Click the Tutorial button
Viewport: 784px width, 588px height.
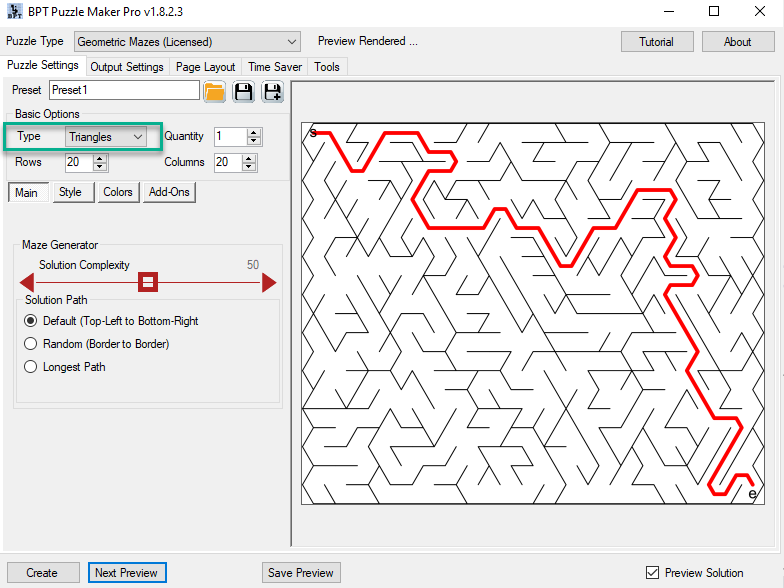coord(656,42)
